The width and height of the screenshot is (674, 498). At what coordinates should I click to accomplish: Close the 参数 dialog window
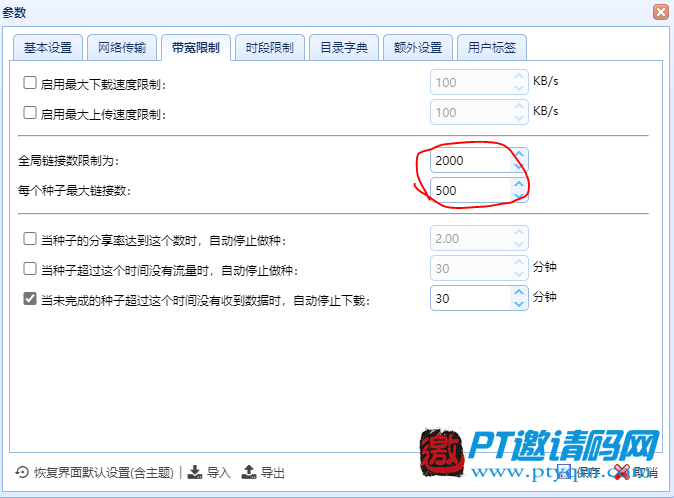tap(660, 12)
